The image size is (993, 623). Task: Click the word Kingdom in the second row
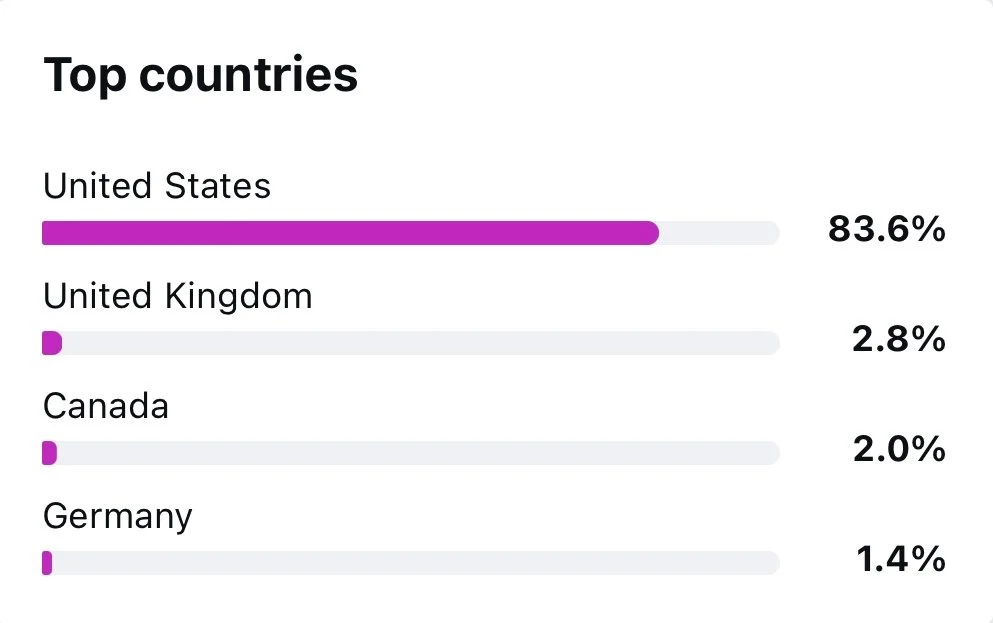point(239,297)
